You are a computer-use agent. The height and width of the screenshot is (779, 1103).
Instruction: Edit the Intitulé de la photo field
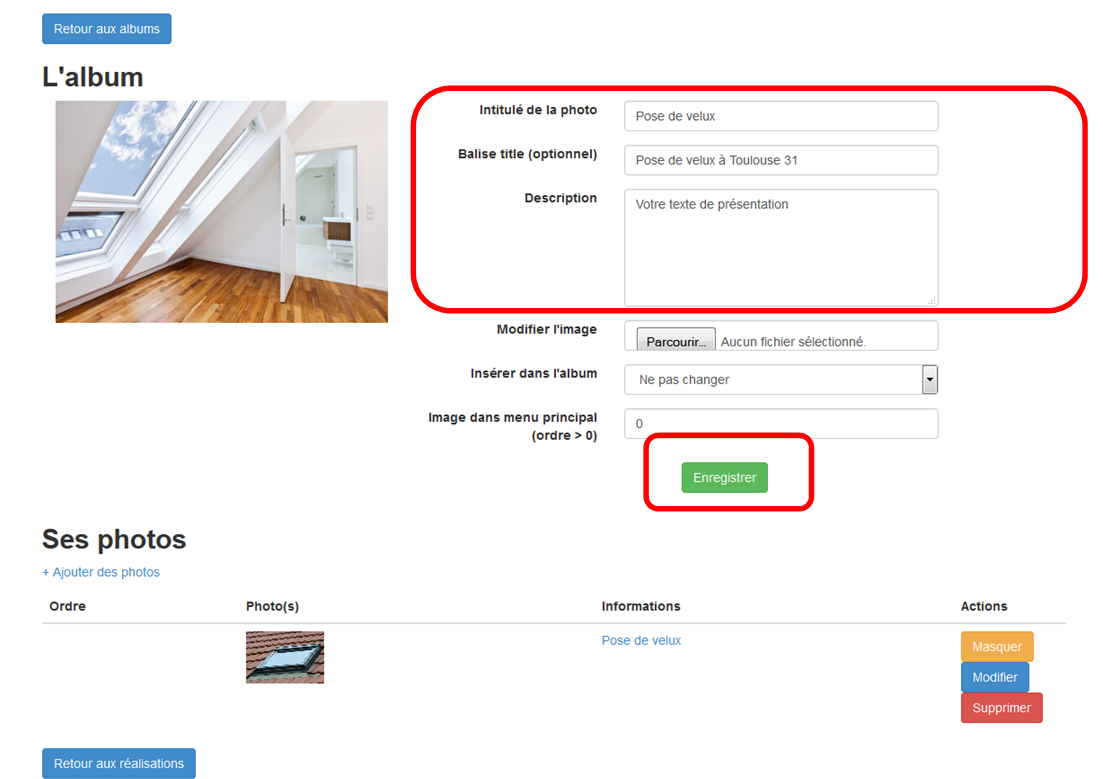[781, 116]
